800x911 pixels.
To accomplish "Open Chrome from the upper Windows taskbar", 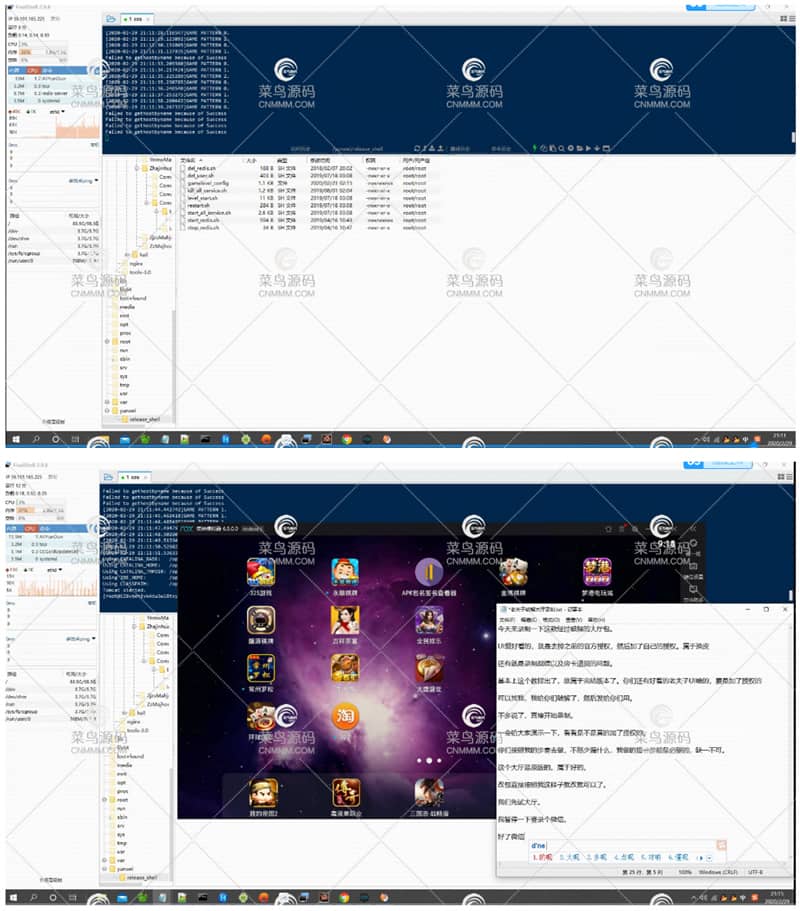I will (347, 440).
